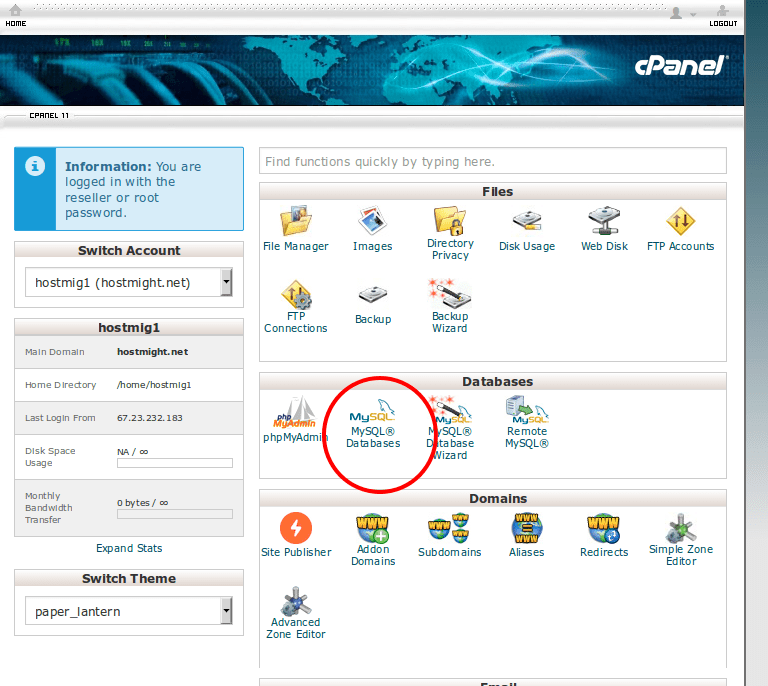768x686 pixels.
Task: Click the last login IP 67.23.232.183
Action: 149,418
